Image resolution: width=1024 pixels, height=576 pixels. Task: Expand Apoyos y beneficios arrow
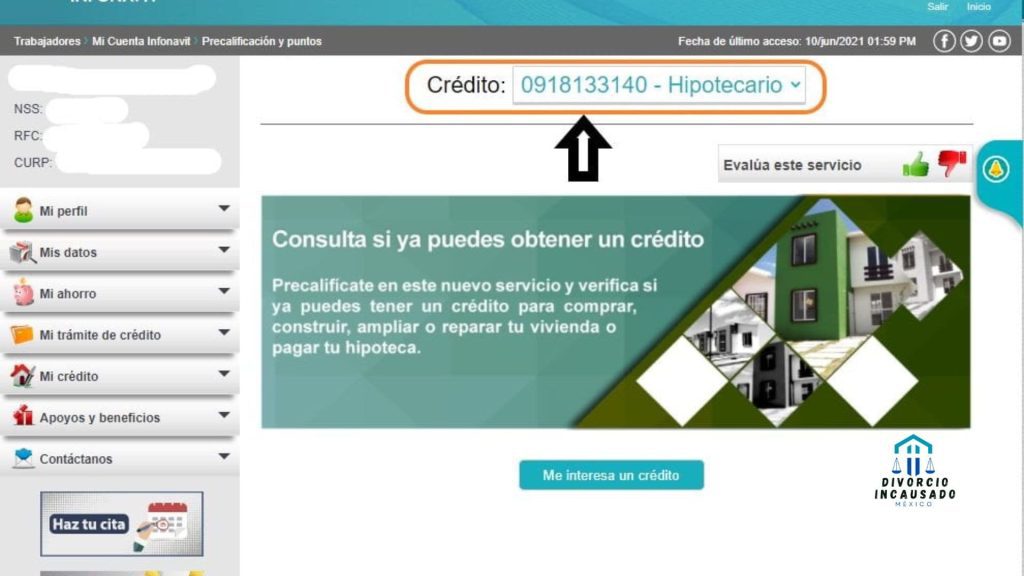coord(224,415)
